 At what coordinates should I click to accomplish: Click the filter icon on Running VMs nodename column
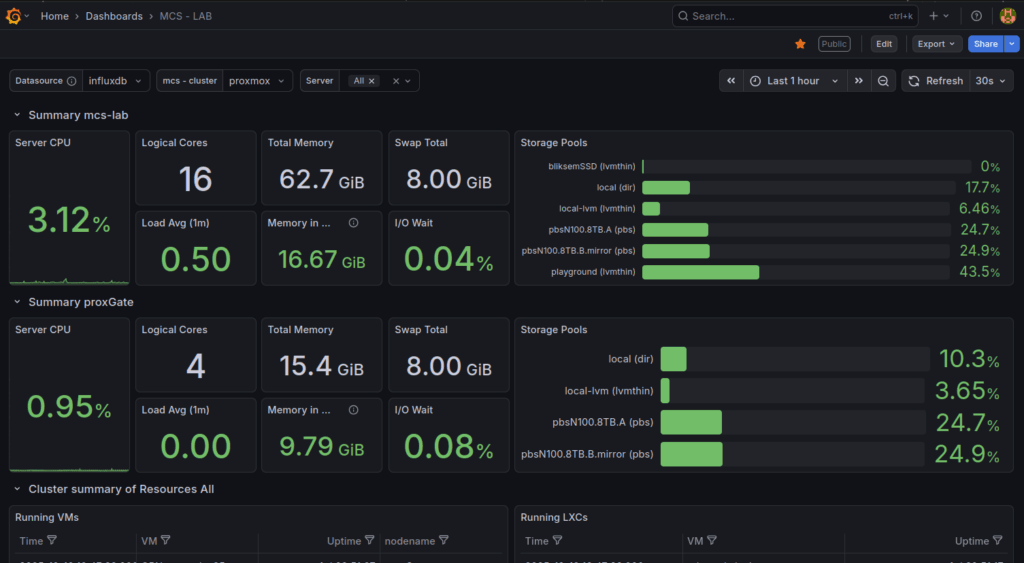(x=445, y=541)
